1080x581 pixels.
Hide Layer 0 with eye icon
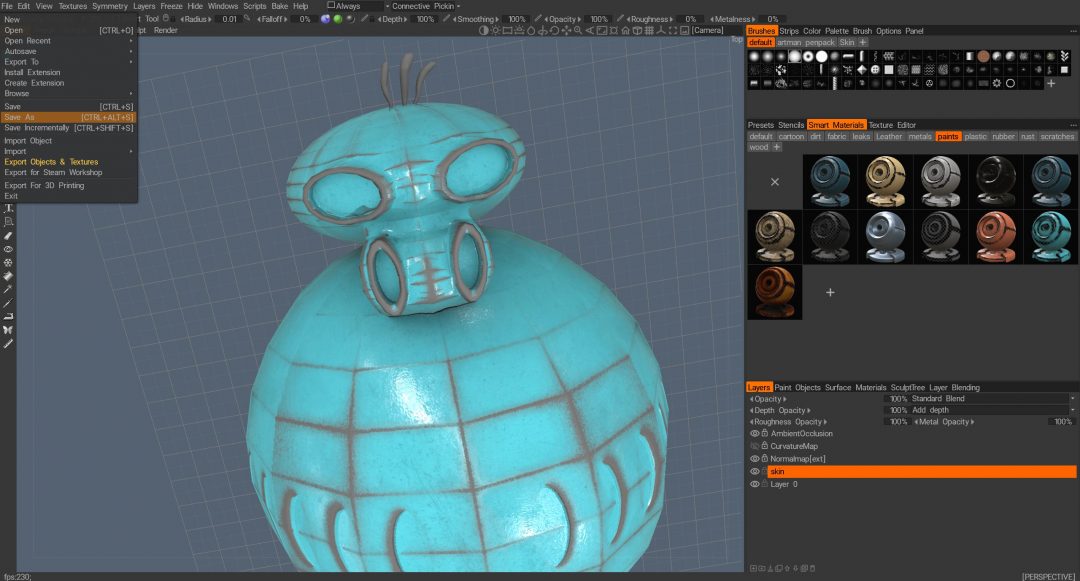(754, 485)
